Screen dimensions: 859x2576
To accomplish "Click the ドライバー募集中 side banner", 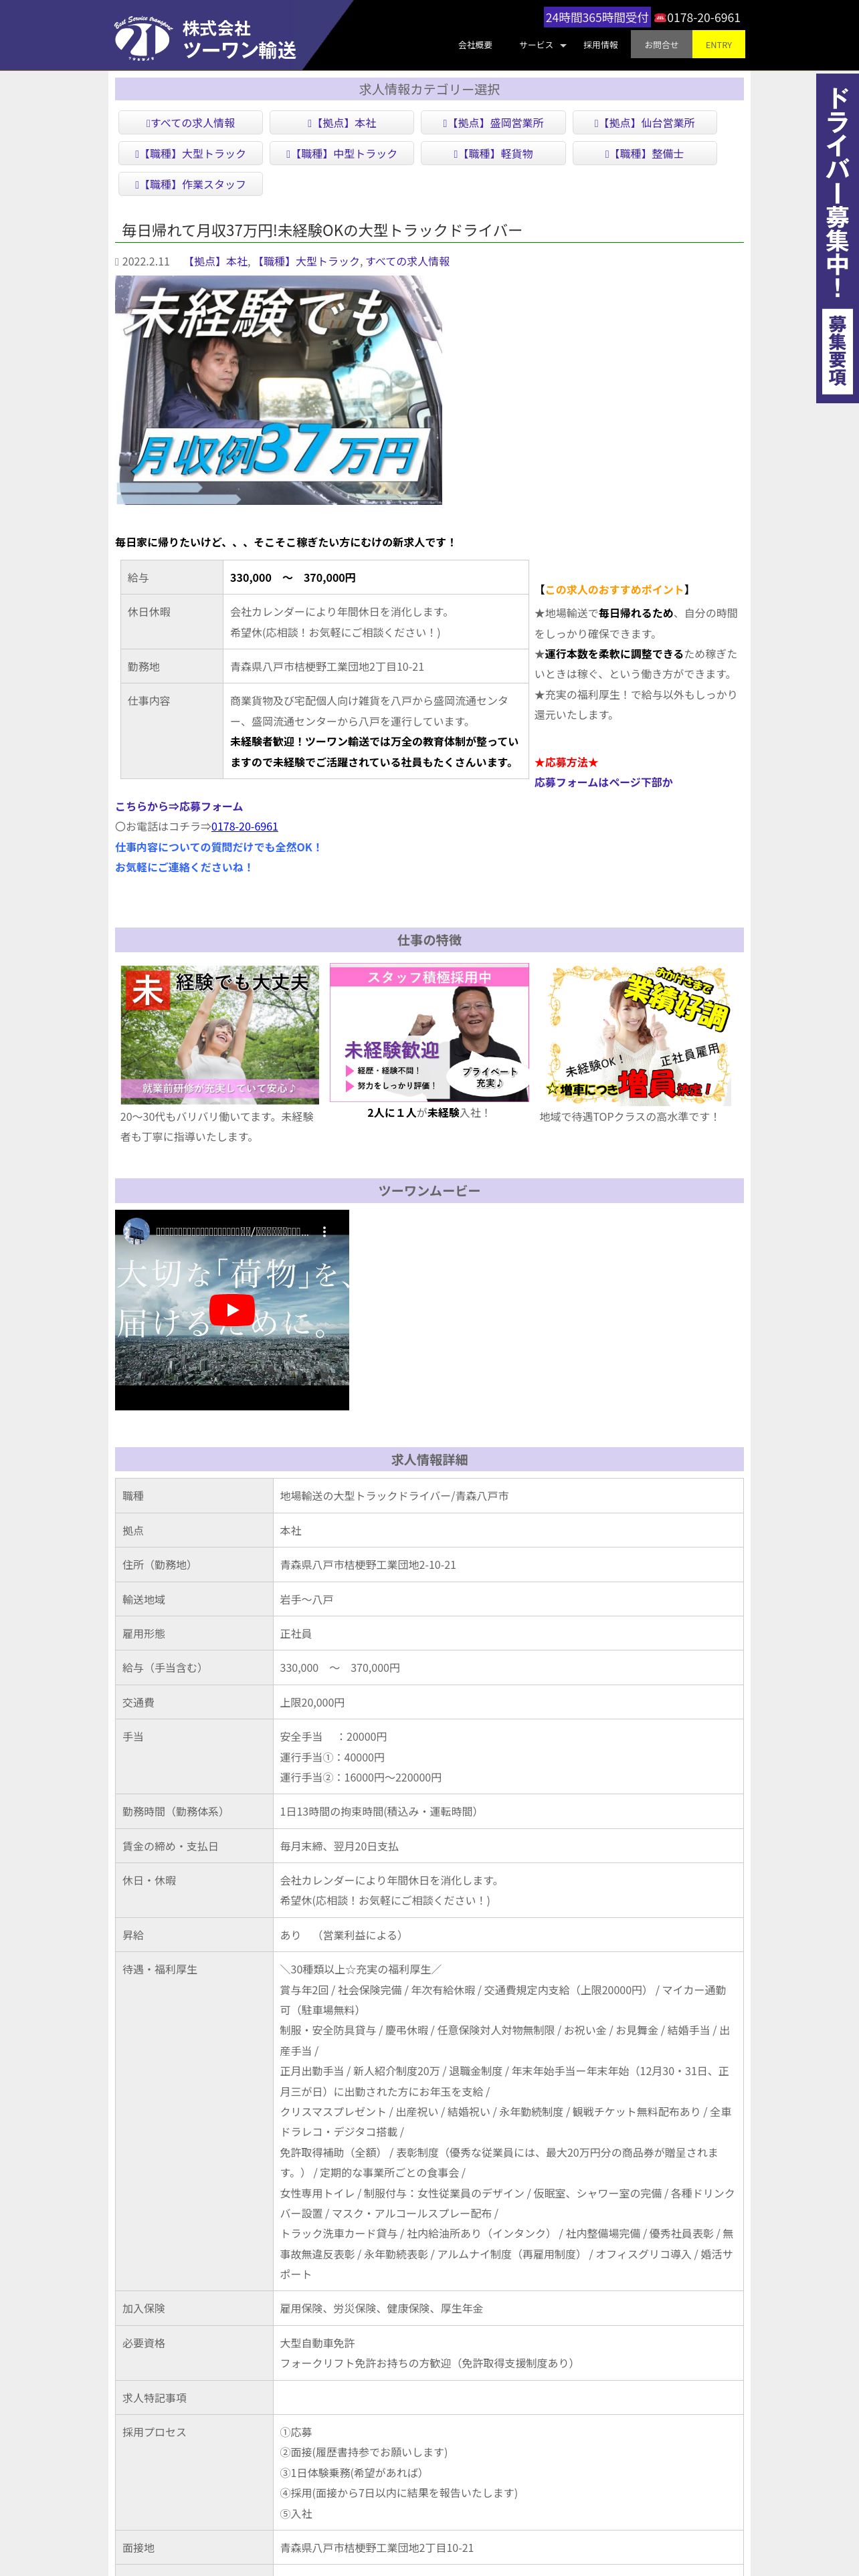I will click(x=837, y=238).
